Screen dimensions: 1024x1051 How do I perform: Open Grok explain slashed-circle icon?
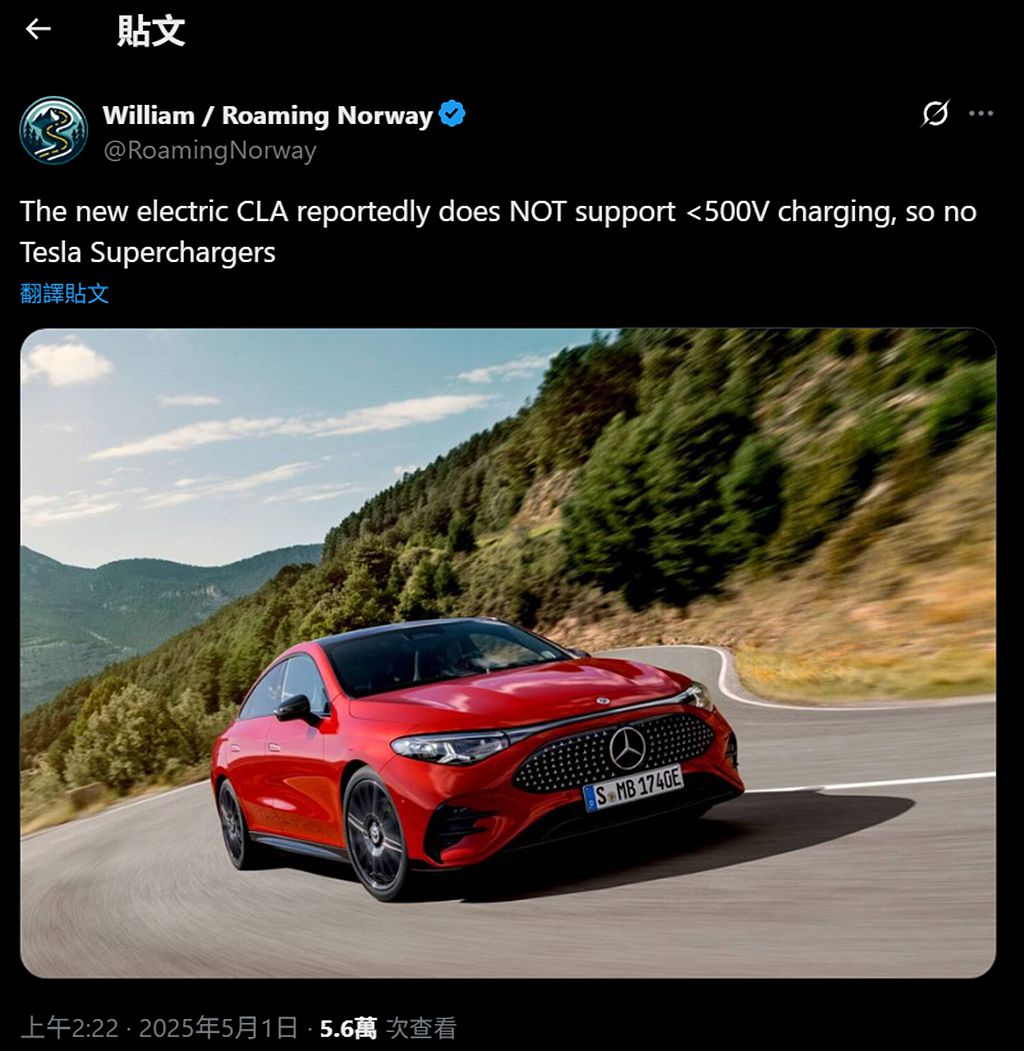click(x=935, y=113)
